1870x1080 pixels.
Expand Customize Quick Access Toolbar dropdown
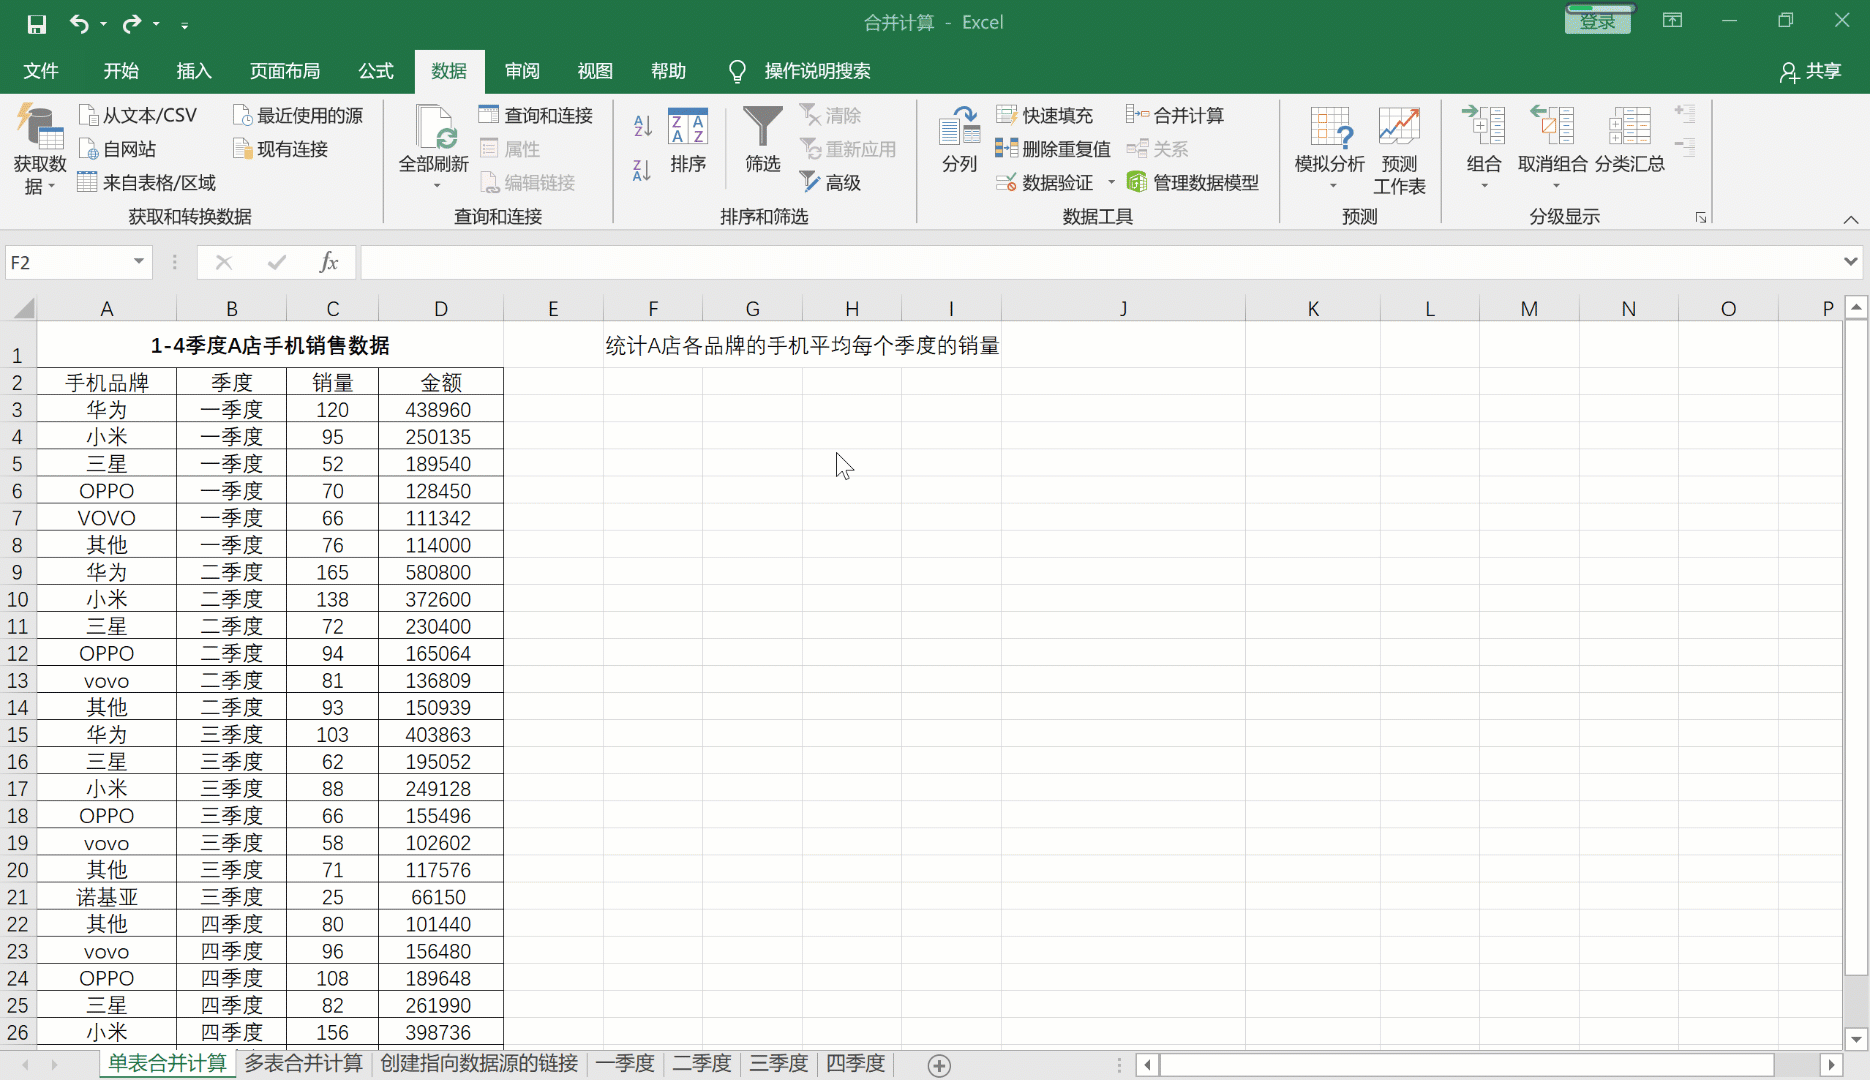coord(185,24)
